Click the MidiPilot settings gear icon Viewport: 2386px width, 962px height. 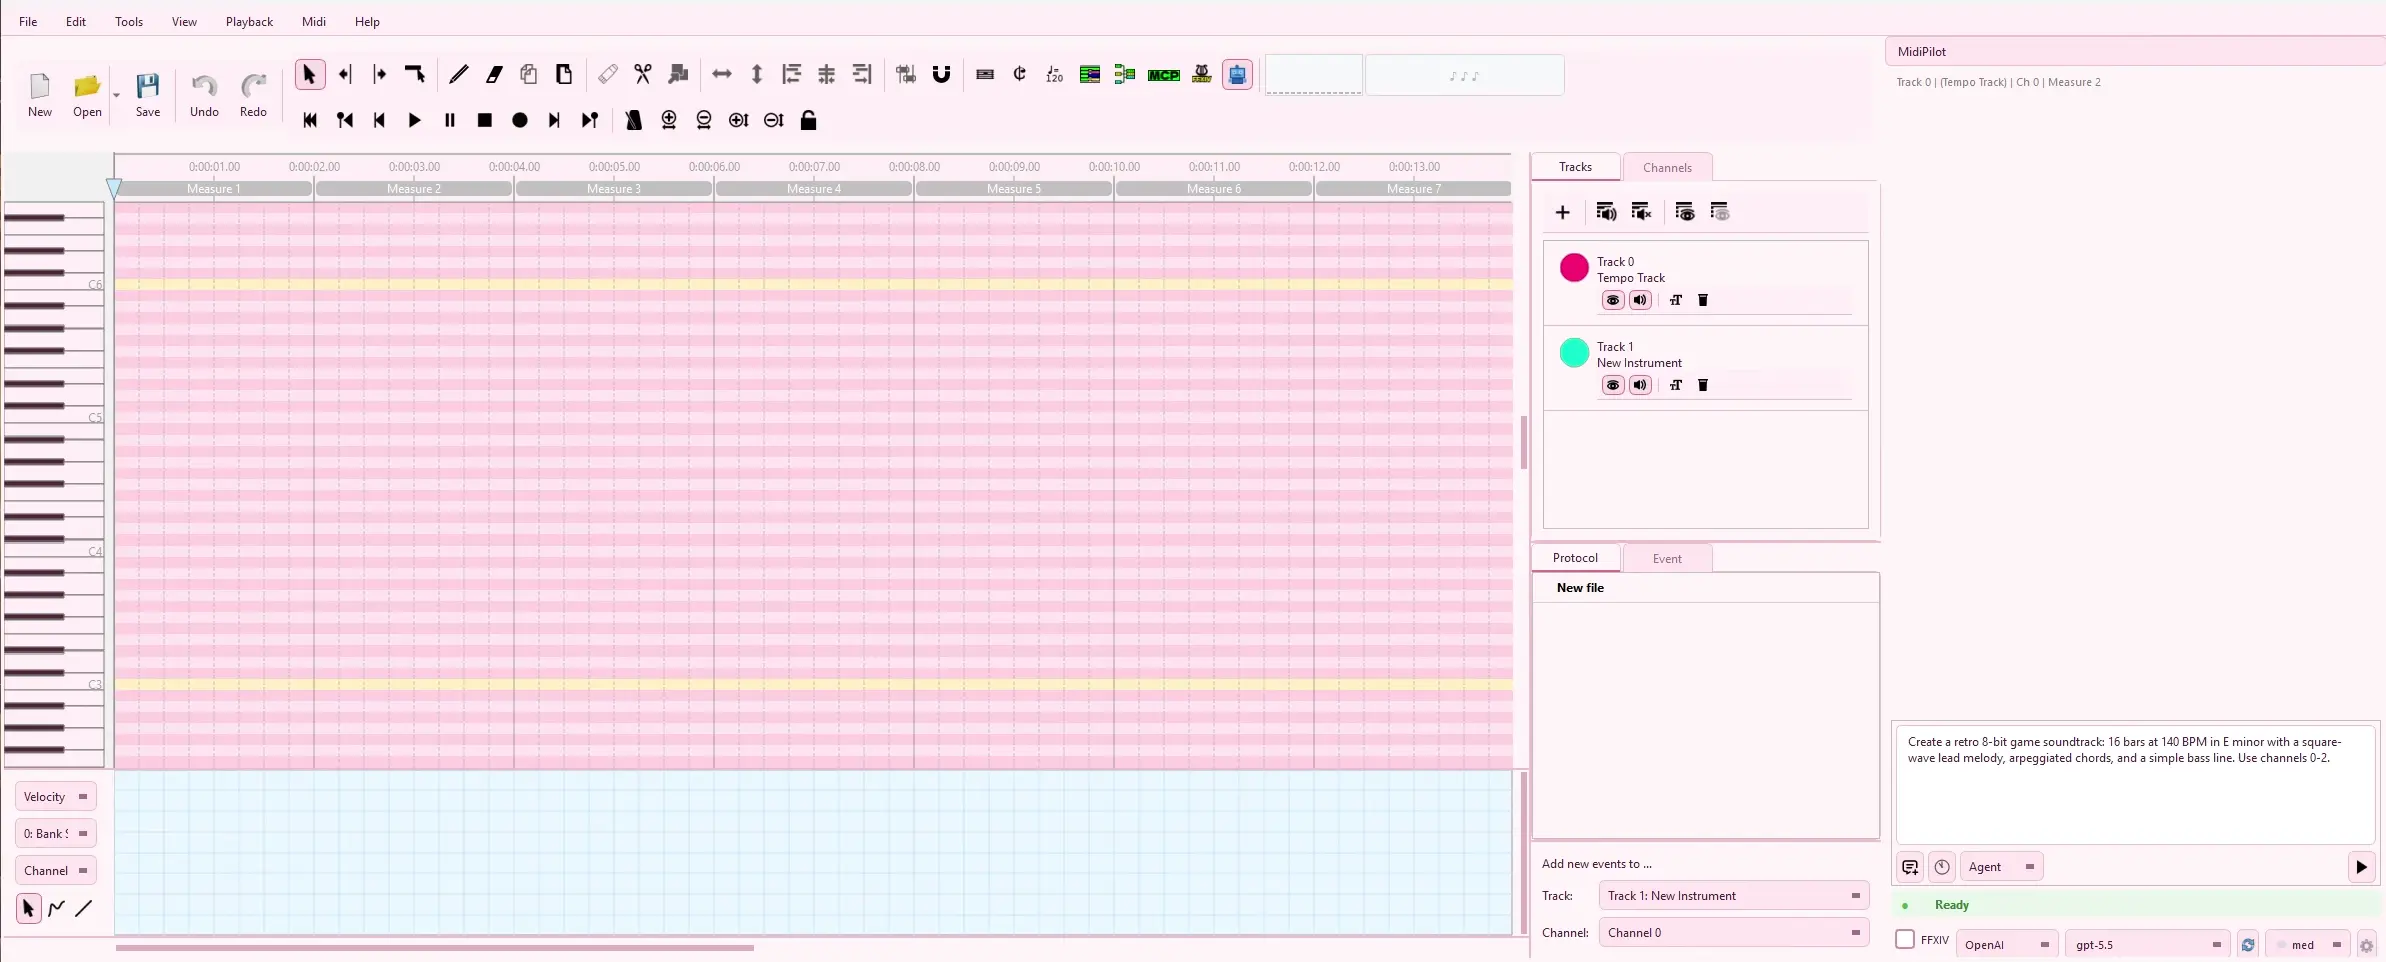point(2367,945)
